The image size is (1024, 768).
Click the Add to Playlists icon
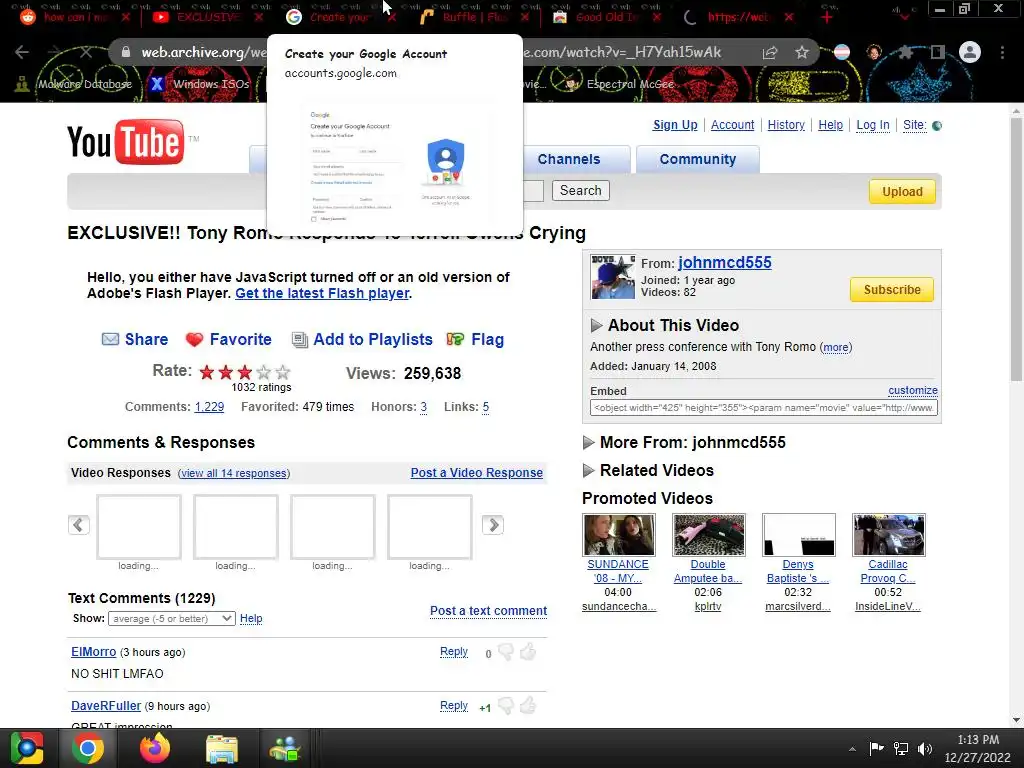coord(300,340)
